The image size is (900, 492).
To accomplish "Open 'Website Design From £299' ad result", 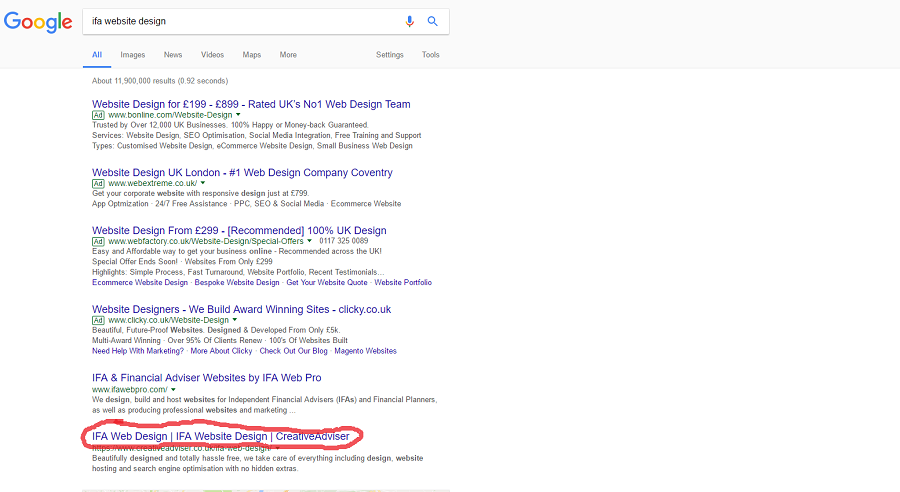I will point(239,230).
